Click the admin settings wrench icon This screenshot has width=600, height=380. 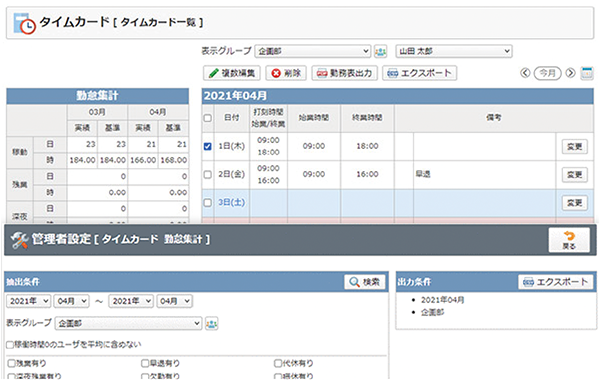pos(19,240)
